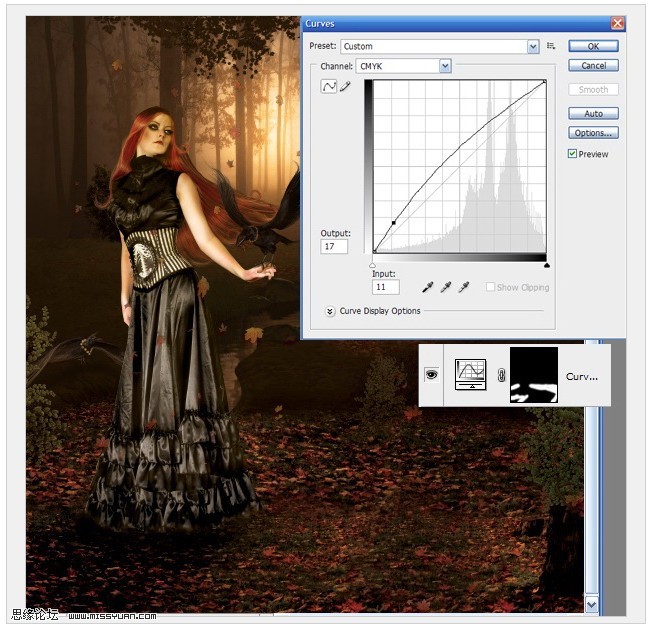Confirm curves with OK button
The height and width of the screenshot is (630, 652).
click(x=593, y=46)
